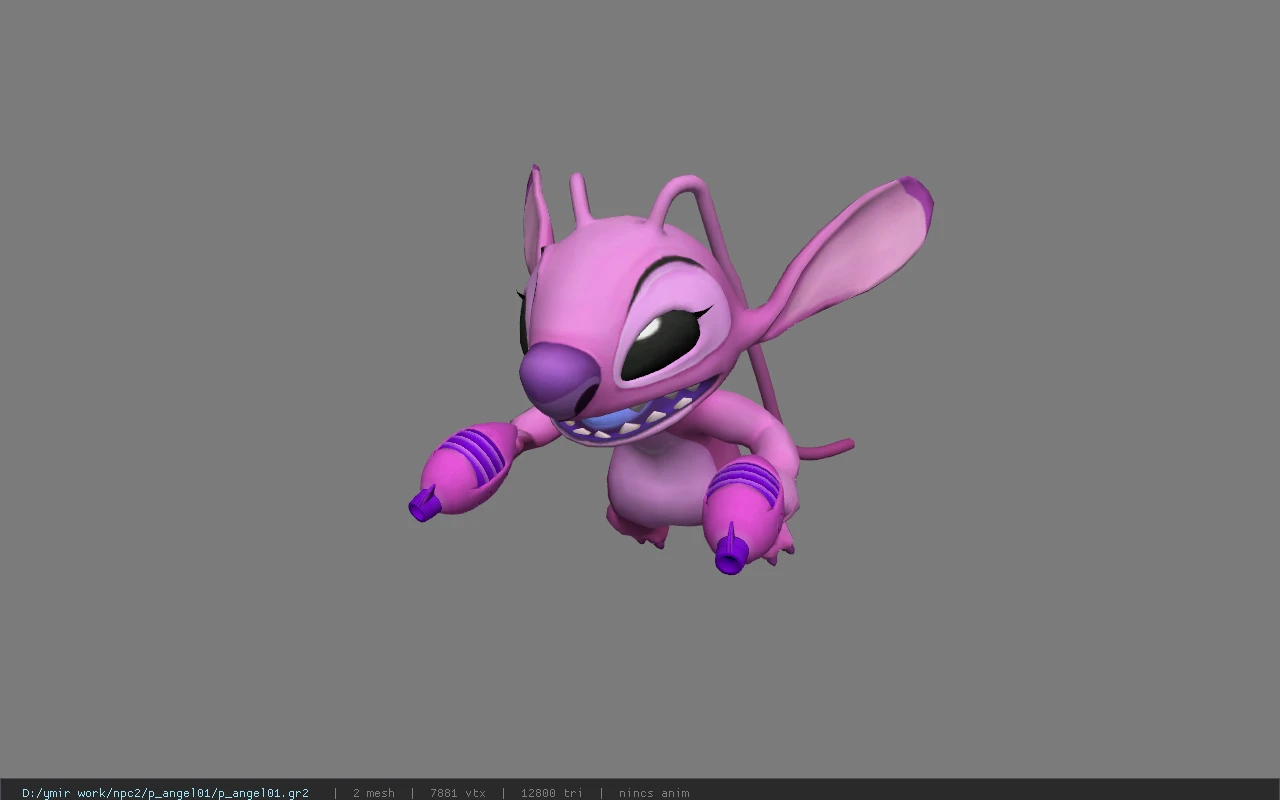Viewport: 1280px width, 800px height.
Task: Click the "12800 tri" triangle count
Action: (x=551, y=793)
